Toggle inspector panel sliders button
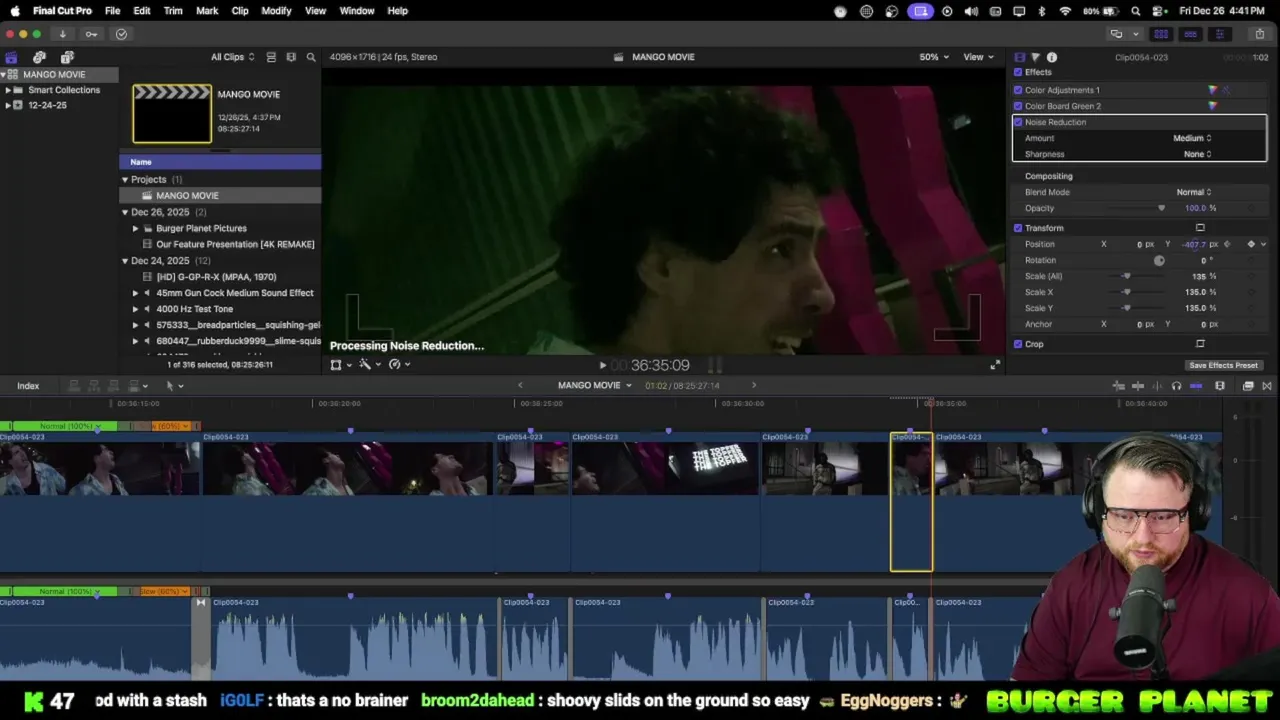Viewport: 1280px width, 720px height. pos(1219,34)
